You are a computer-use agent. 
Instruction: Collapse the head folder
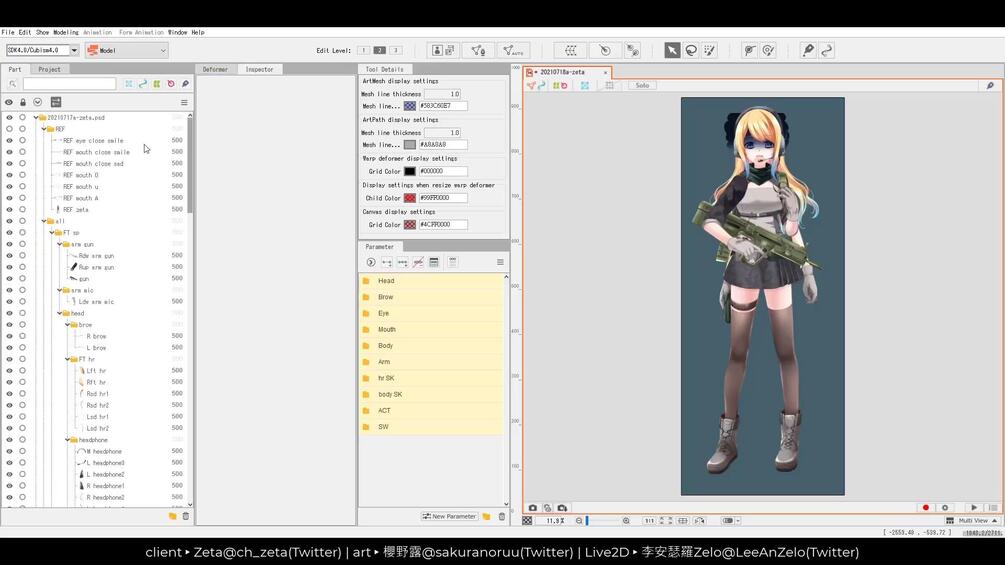(x=60, y=313)
